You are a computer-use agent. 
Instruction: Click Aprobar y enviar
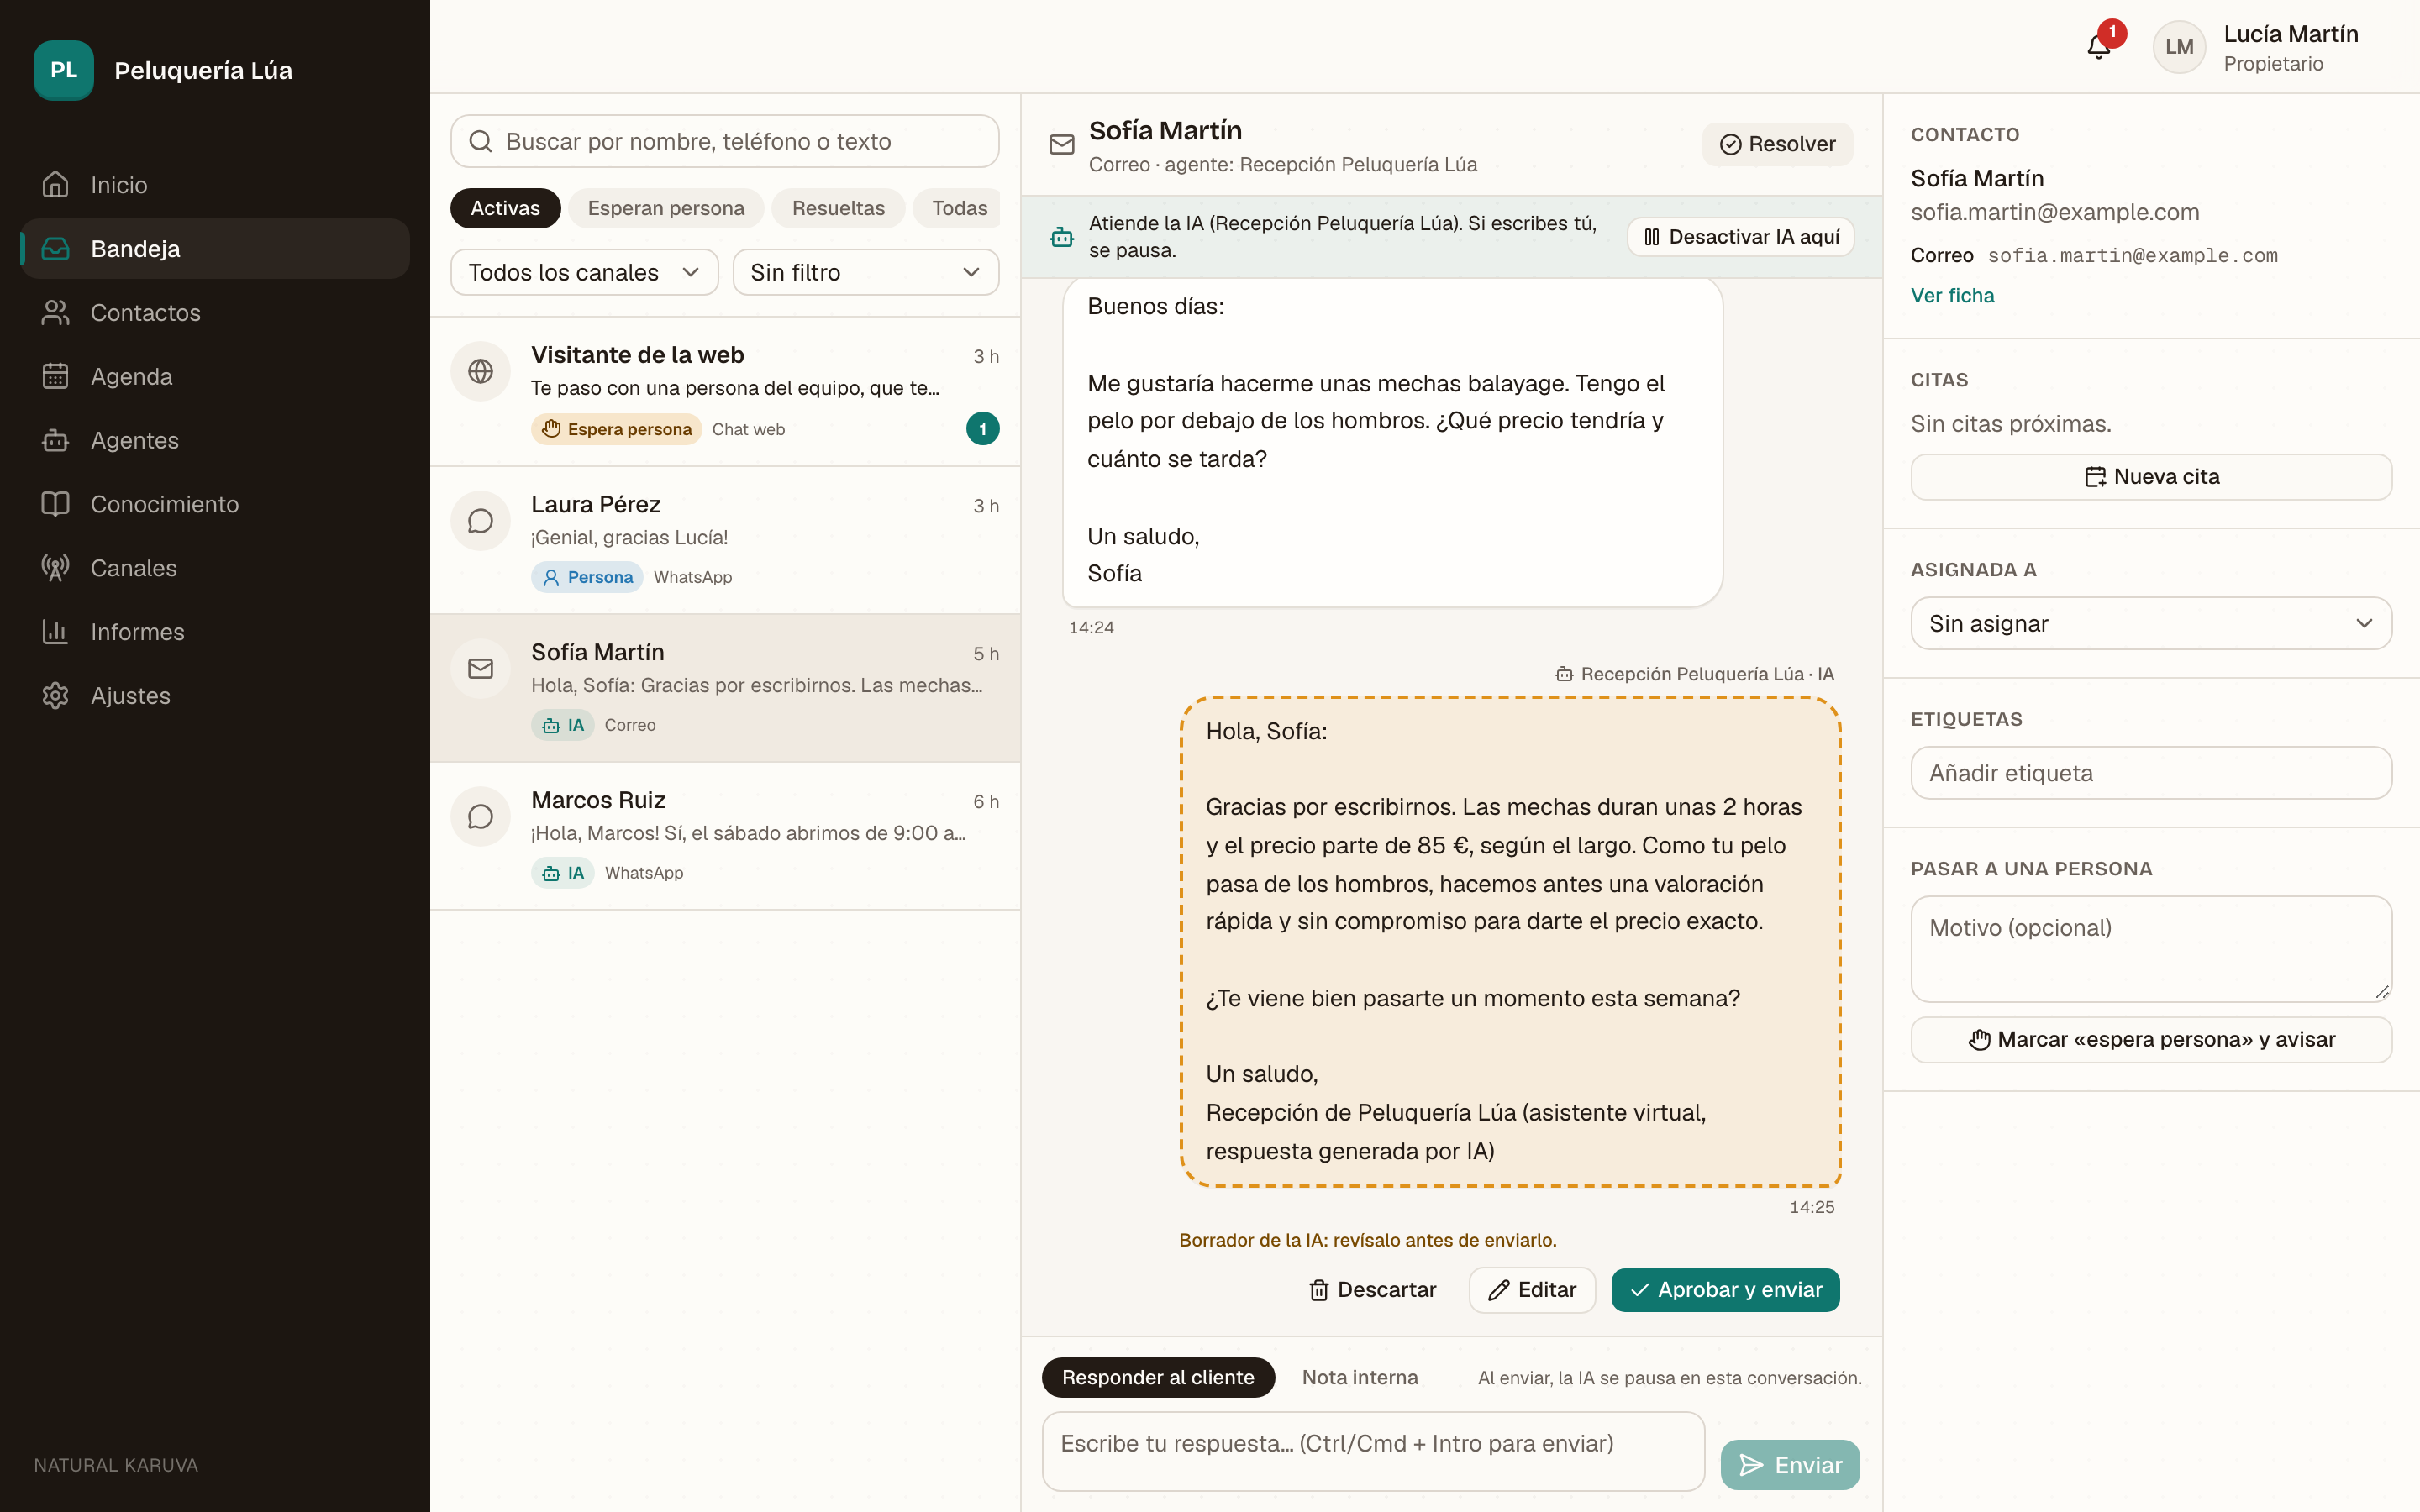1725,1290
